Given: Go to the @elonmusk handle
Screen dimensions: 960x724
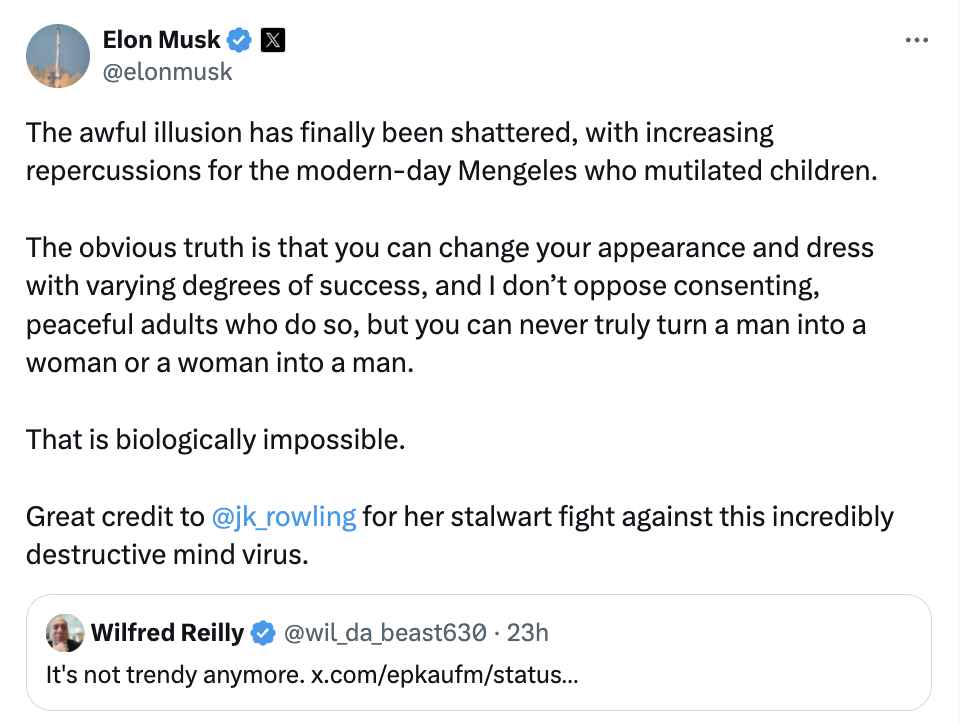Looking at the screenshot, I should point(167,71).
